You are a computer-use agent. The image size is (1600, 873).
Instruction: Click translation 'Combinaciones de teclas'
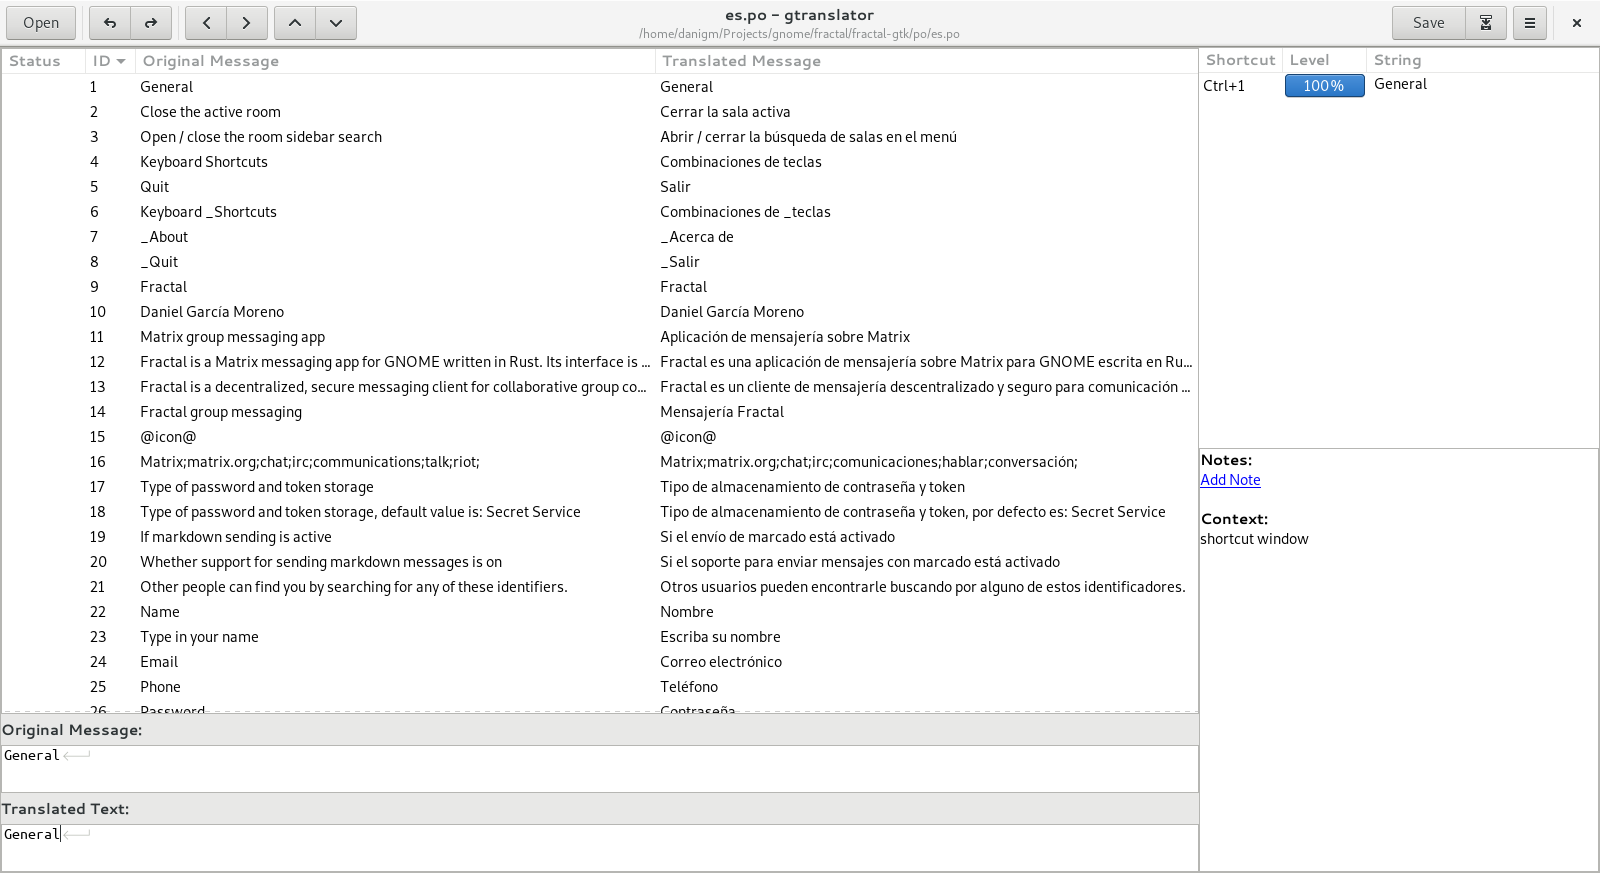tap(741, 162)
